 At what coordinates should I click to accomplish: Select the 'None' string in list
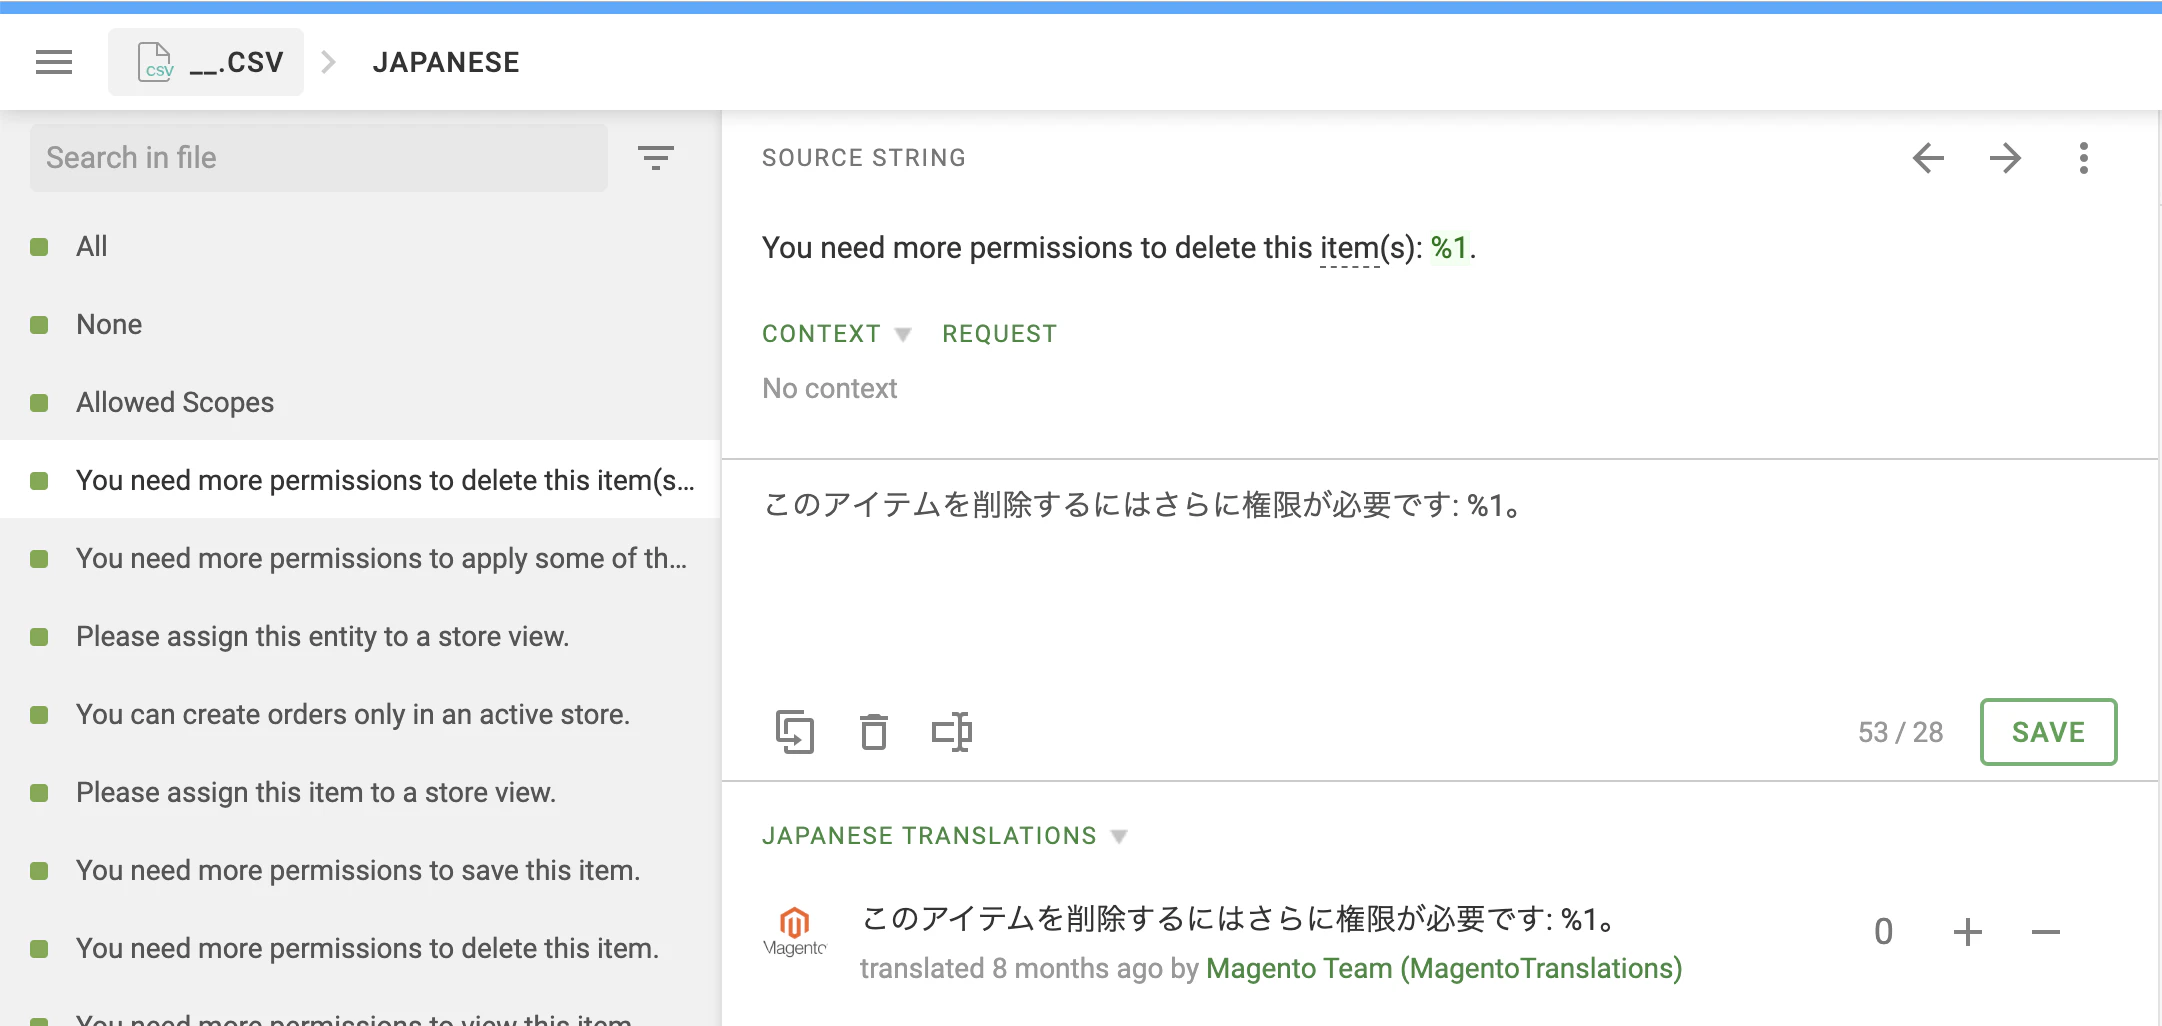point(360,324)
